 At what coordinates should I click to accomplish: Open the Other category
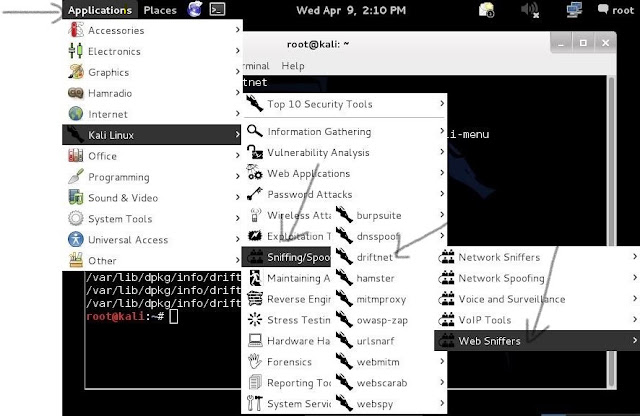152,260
